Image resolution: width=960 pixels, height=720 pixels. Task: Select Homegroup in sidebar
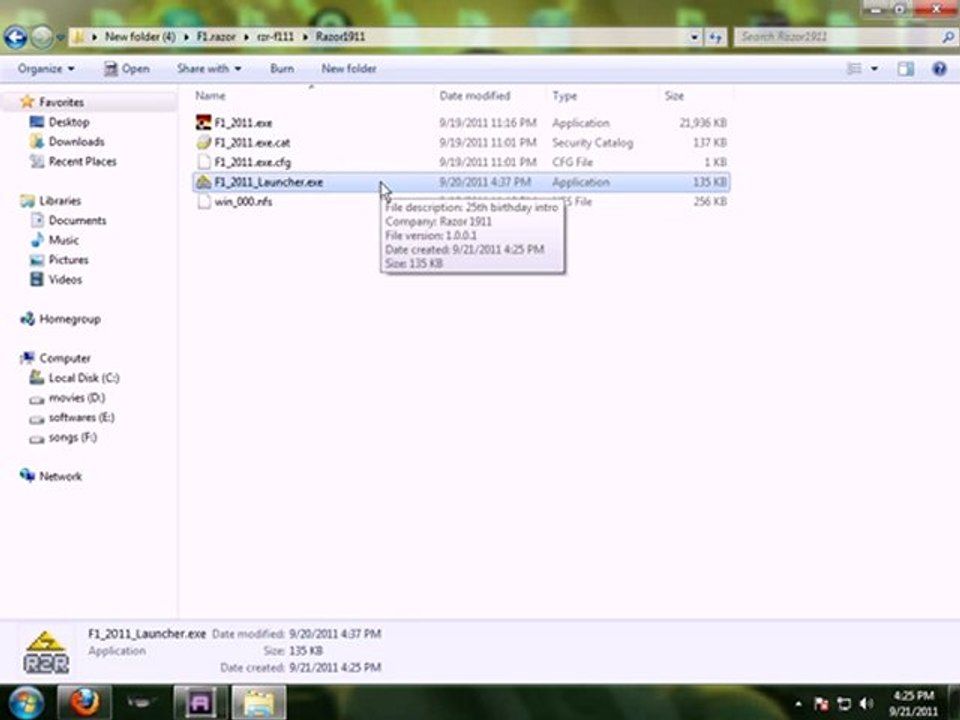[69, 319]
